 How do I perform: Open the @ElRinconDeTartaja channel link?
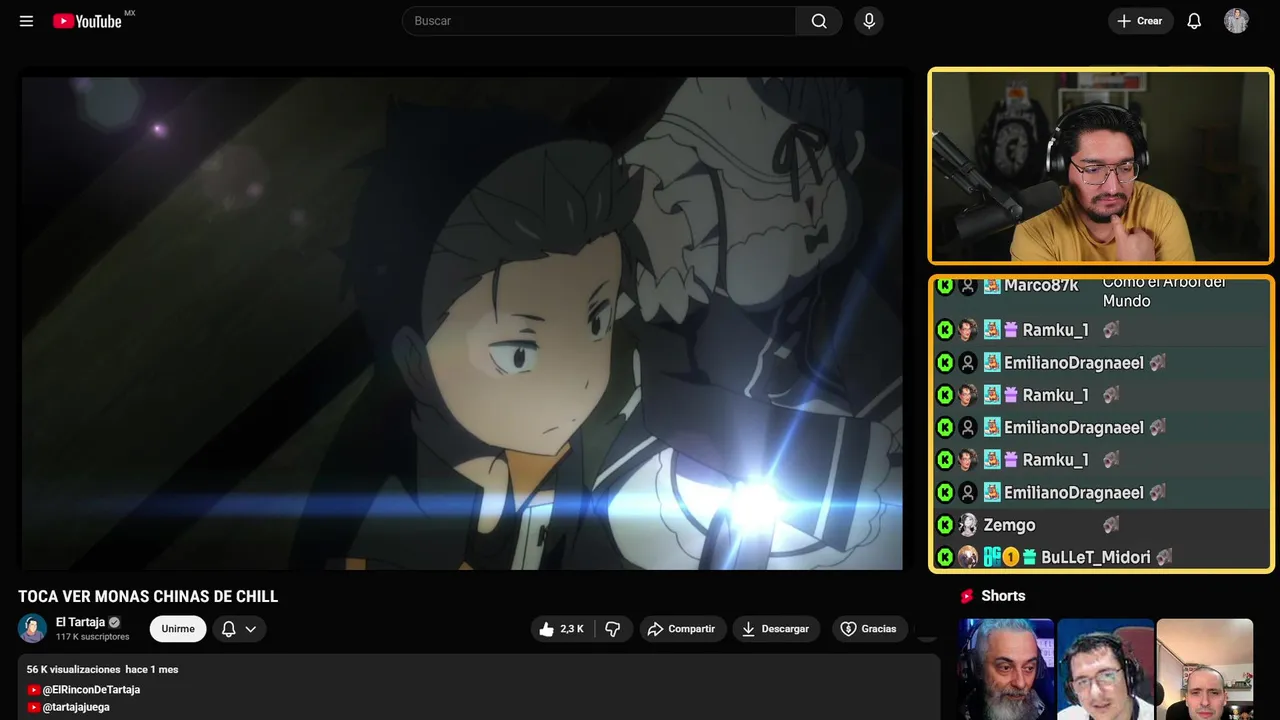tap(91, 690)
